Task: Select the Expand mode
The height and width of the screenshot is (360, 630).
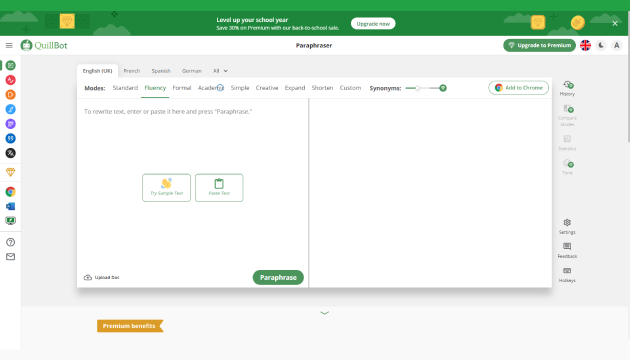Action: click(295, 88)
